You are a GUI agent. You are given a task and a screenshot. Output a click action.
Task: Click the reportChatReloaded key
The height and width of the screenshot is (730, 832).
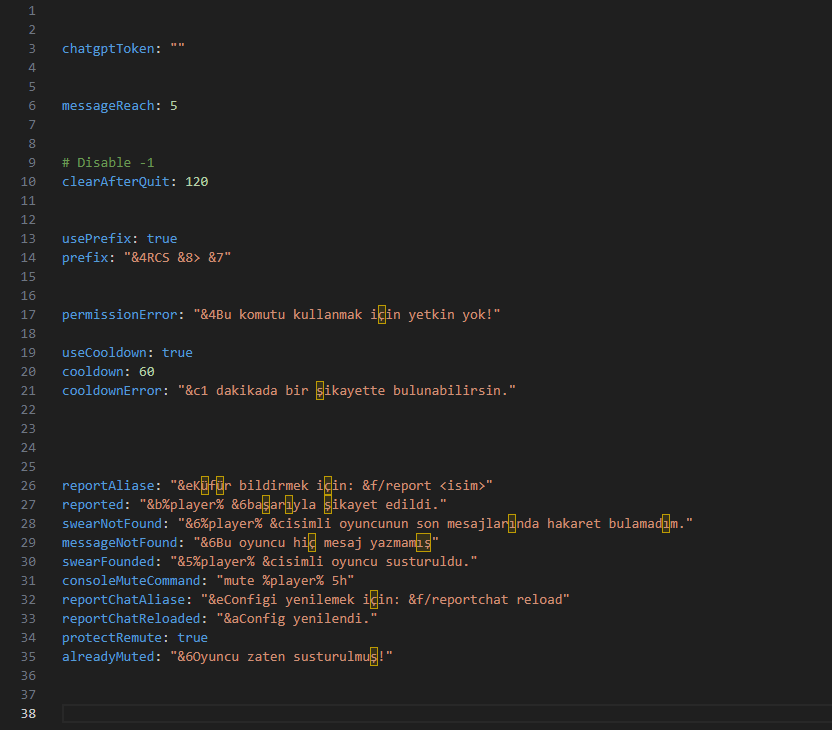point(131,619)
